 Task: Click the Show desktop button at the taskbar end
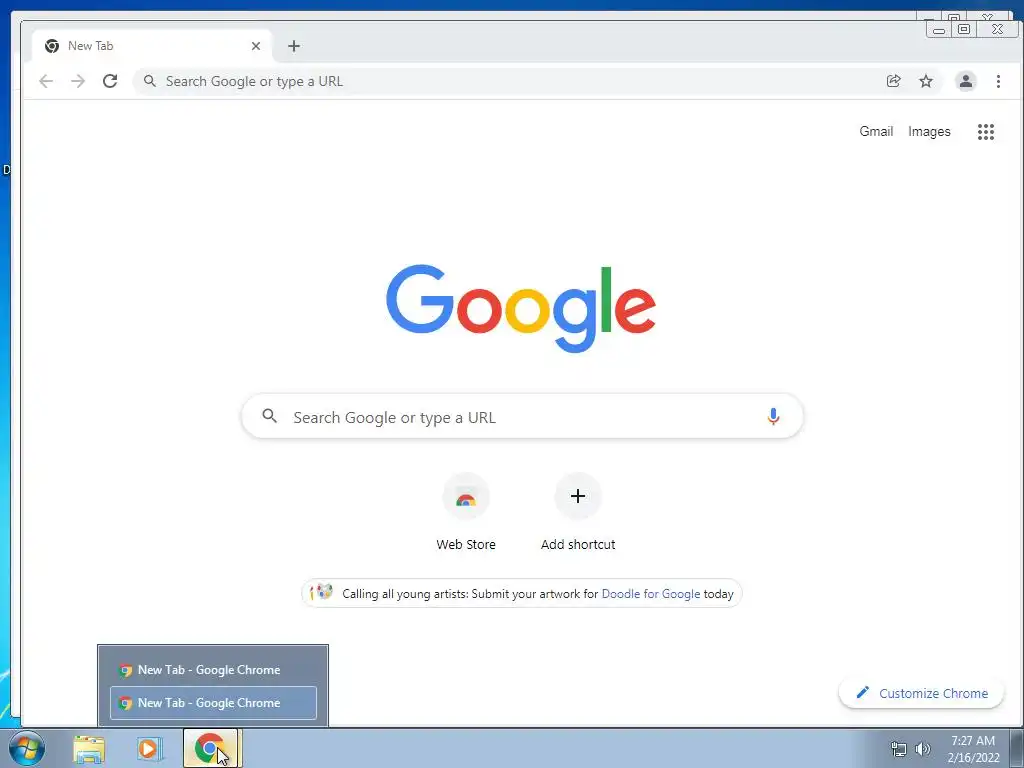1017,748
